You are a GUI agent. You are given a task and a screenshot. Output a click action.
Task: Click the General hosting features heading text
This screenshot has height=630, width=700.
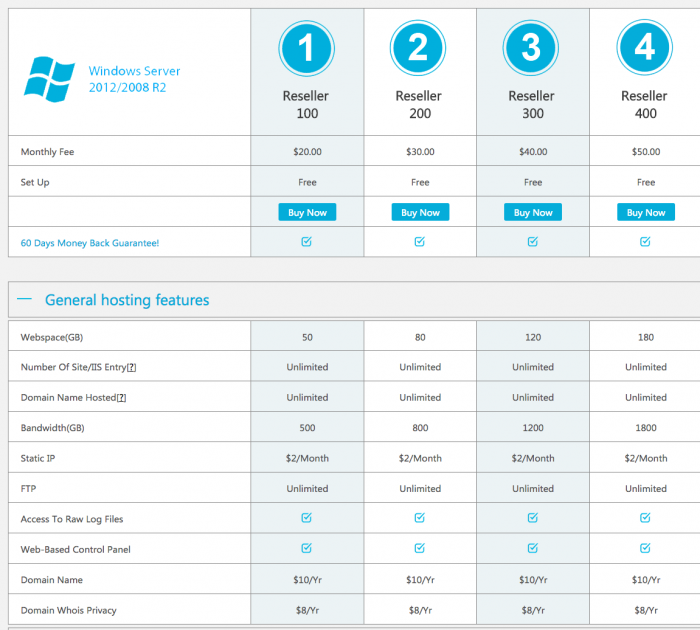[127, 300]
